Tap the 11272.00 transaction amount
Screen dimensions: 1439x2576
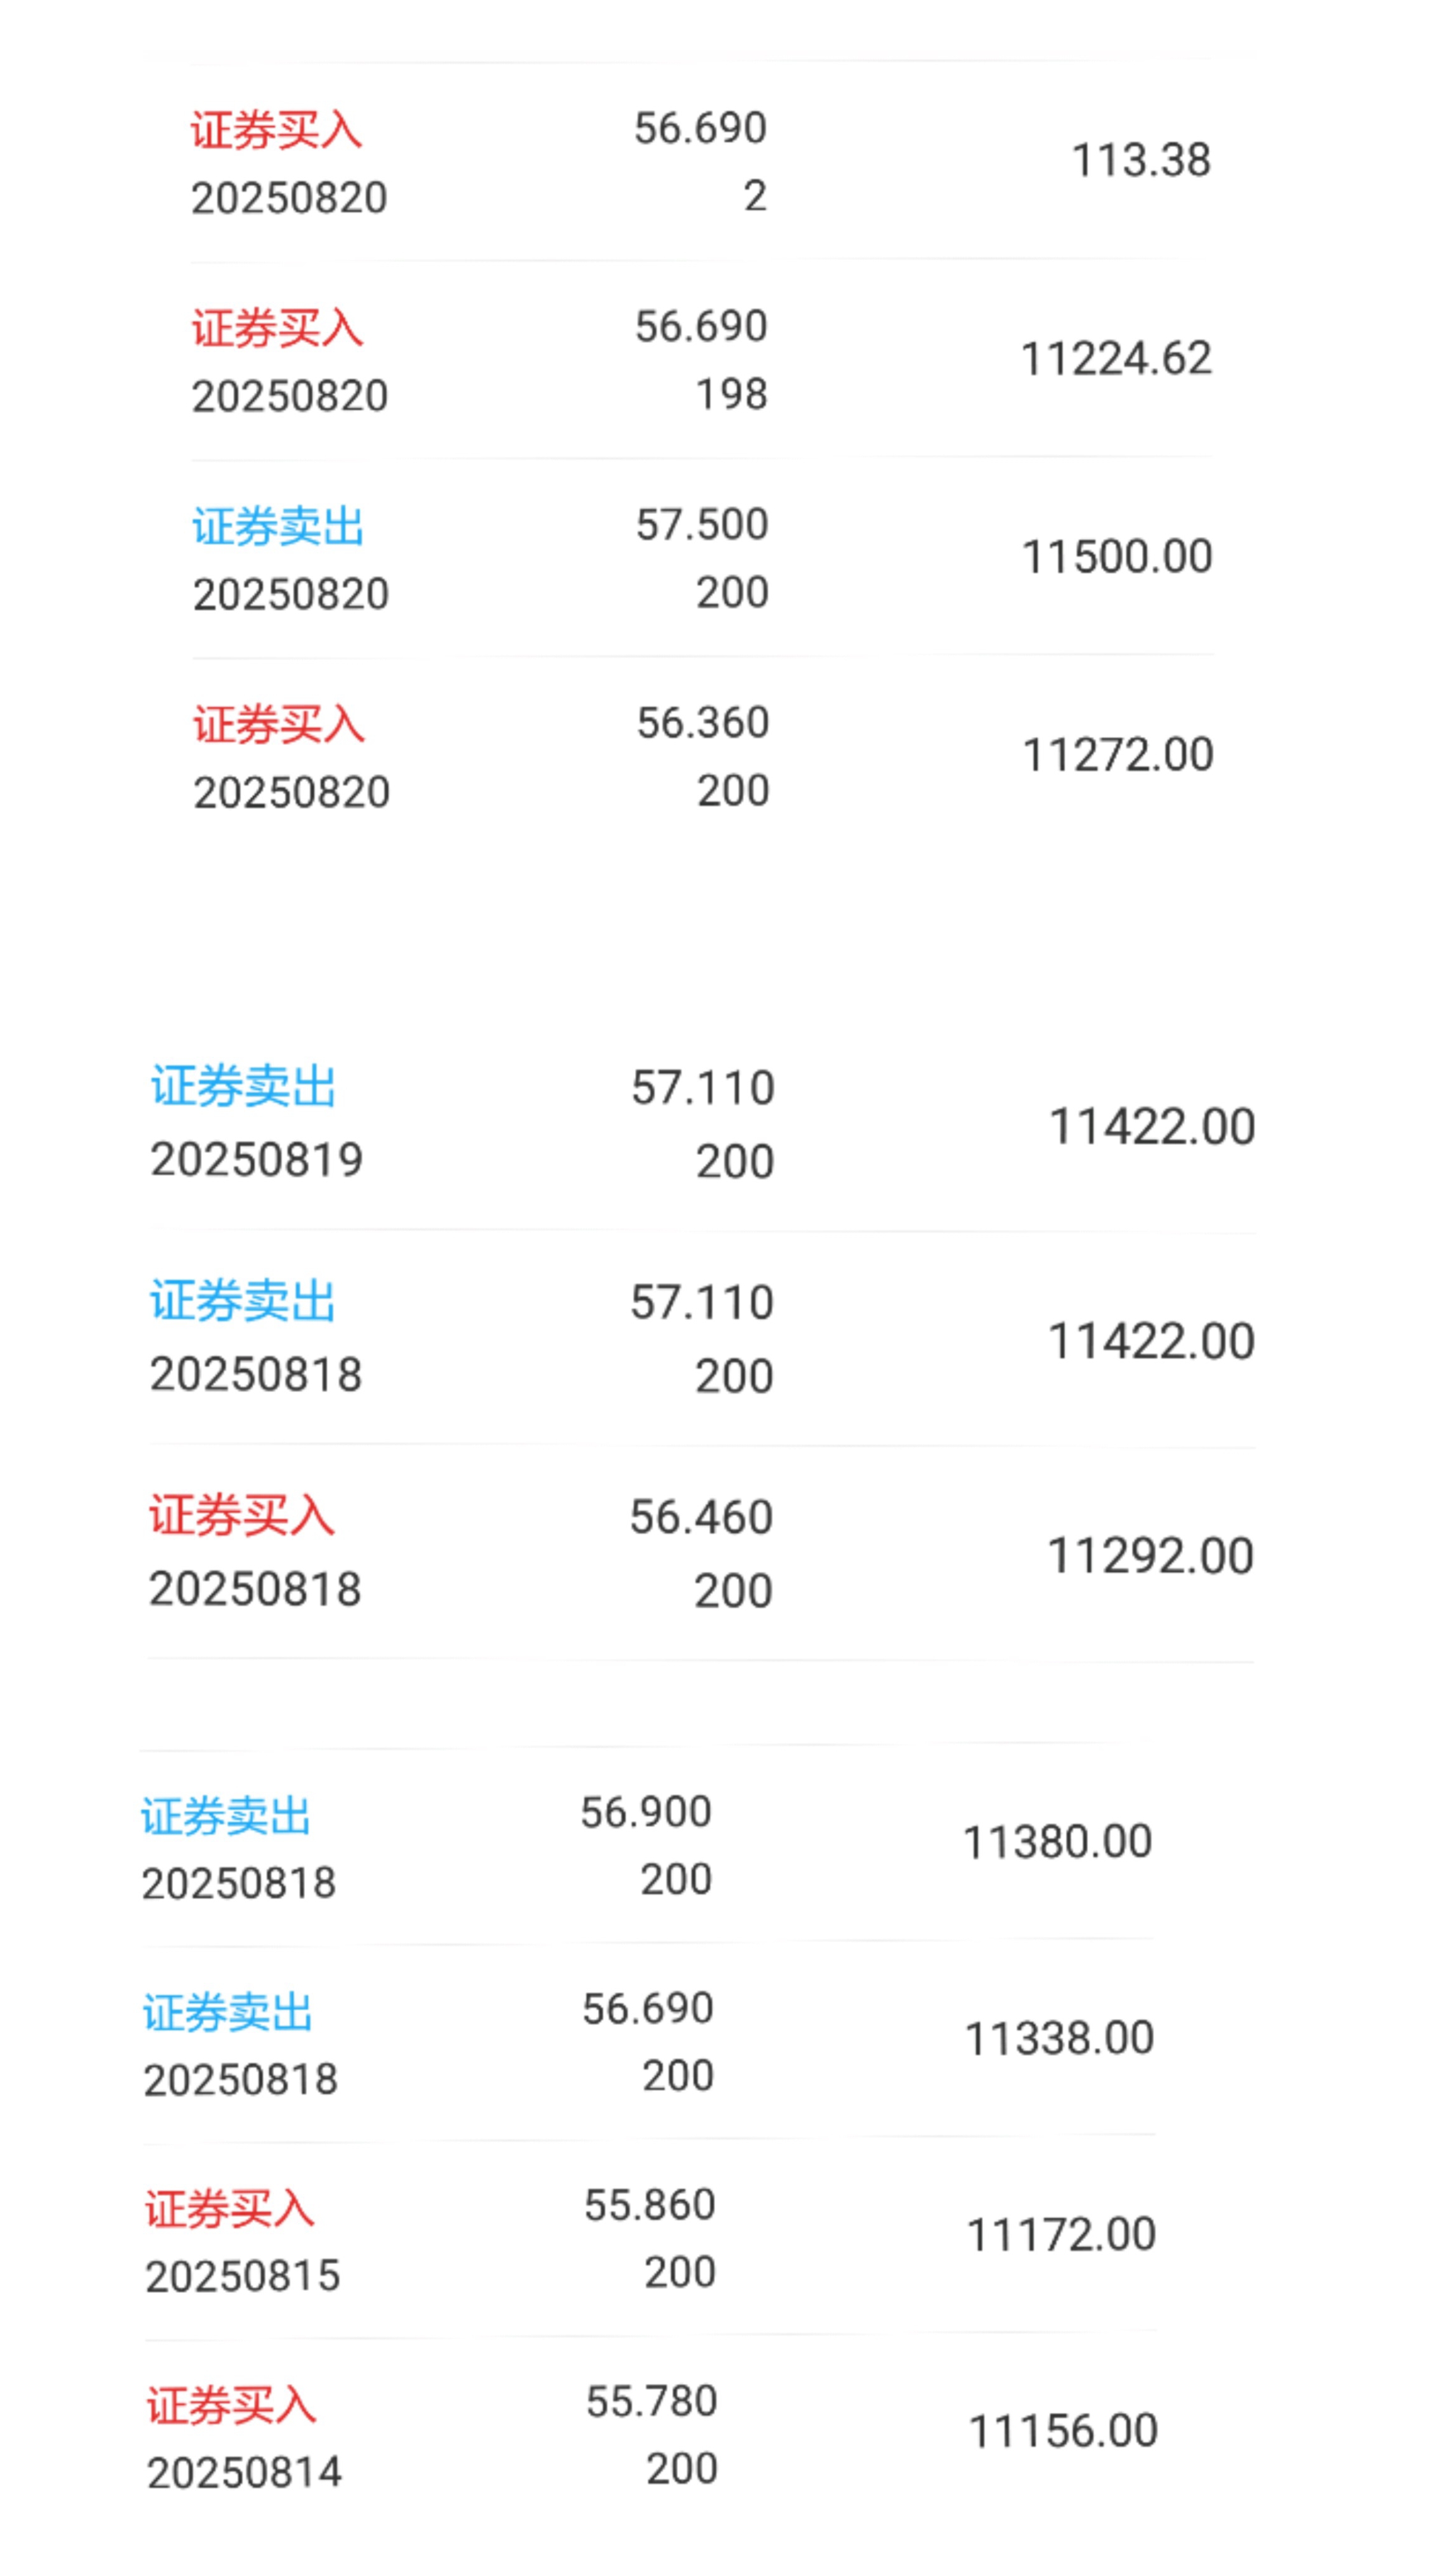click(1118, 755)
